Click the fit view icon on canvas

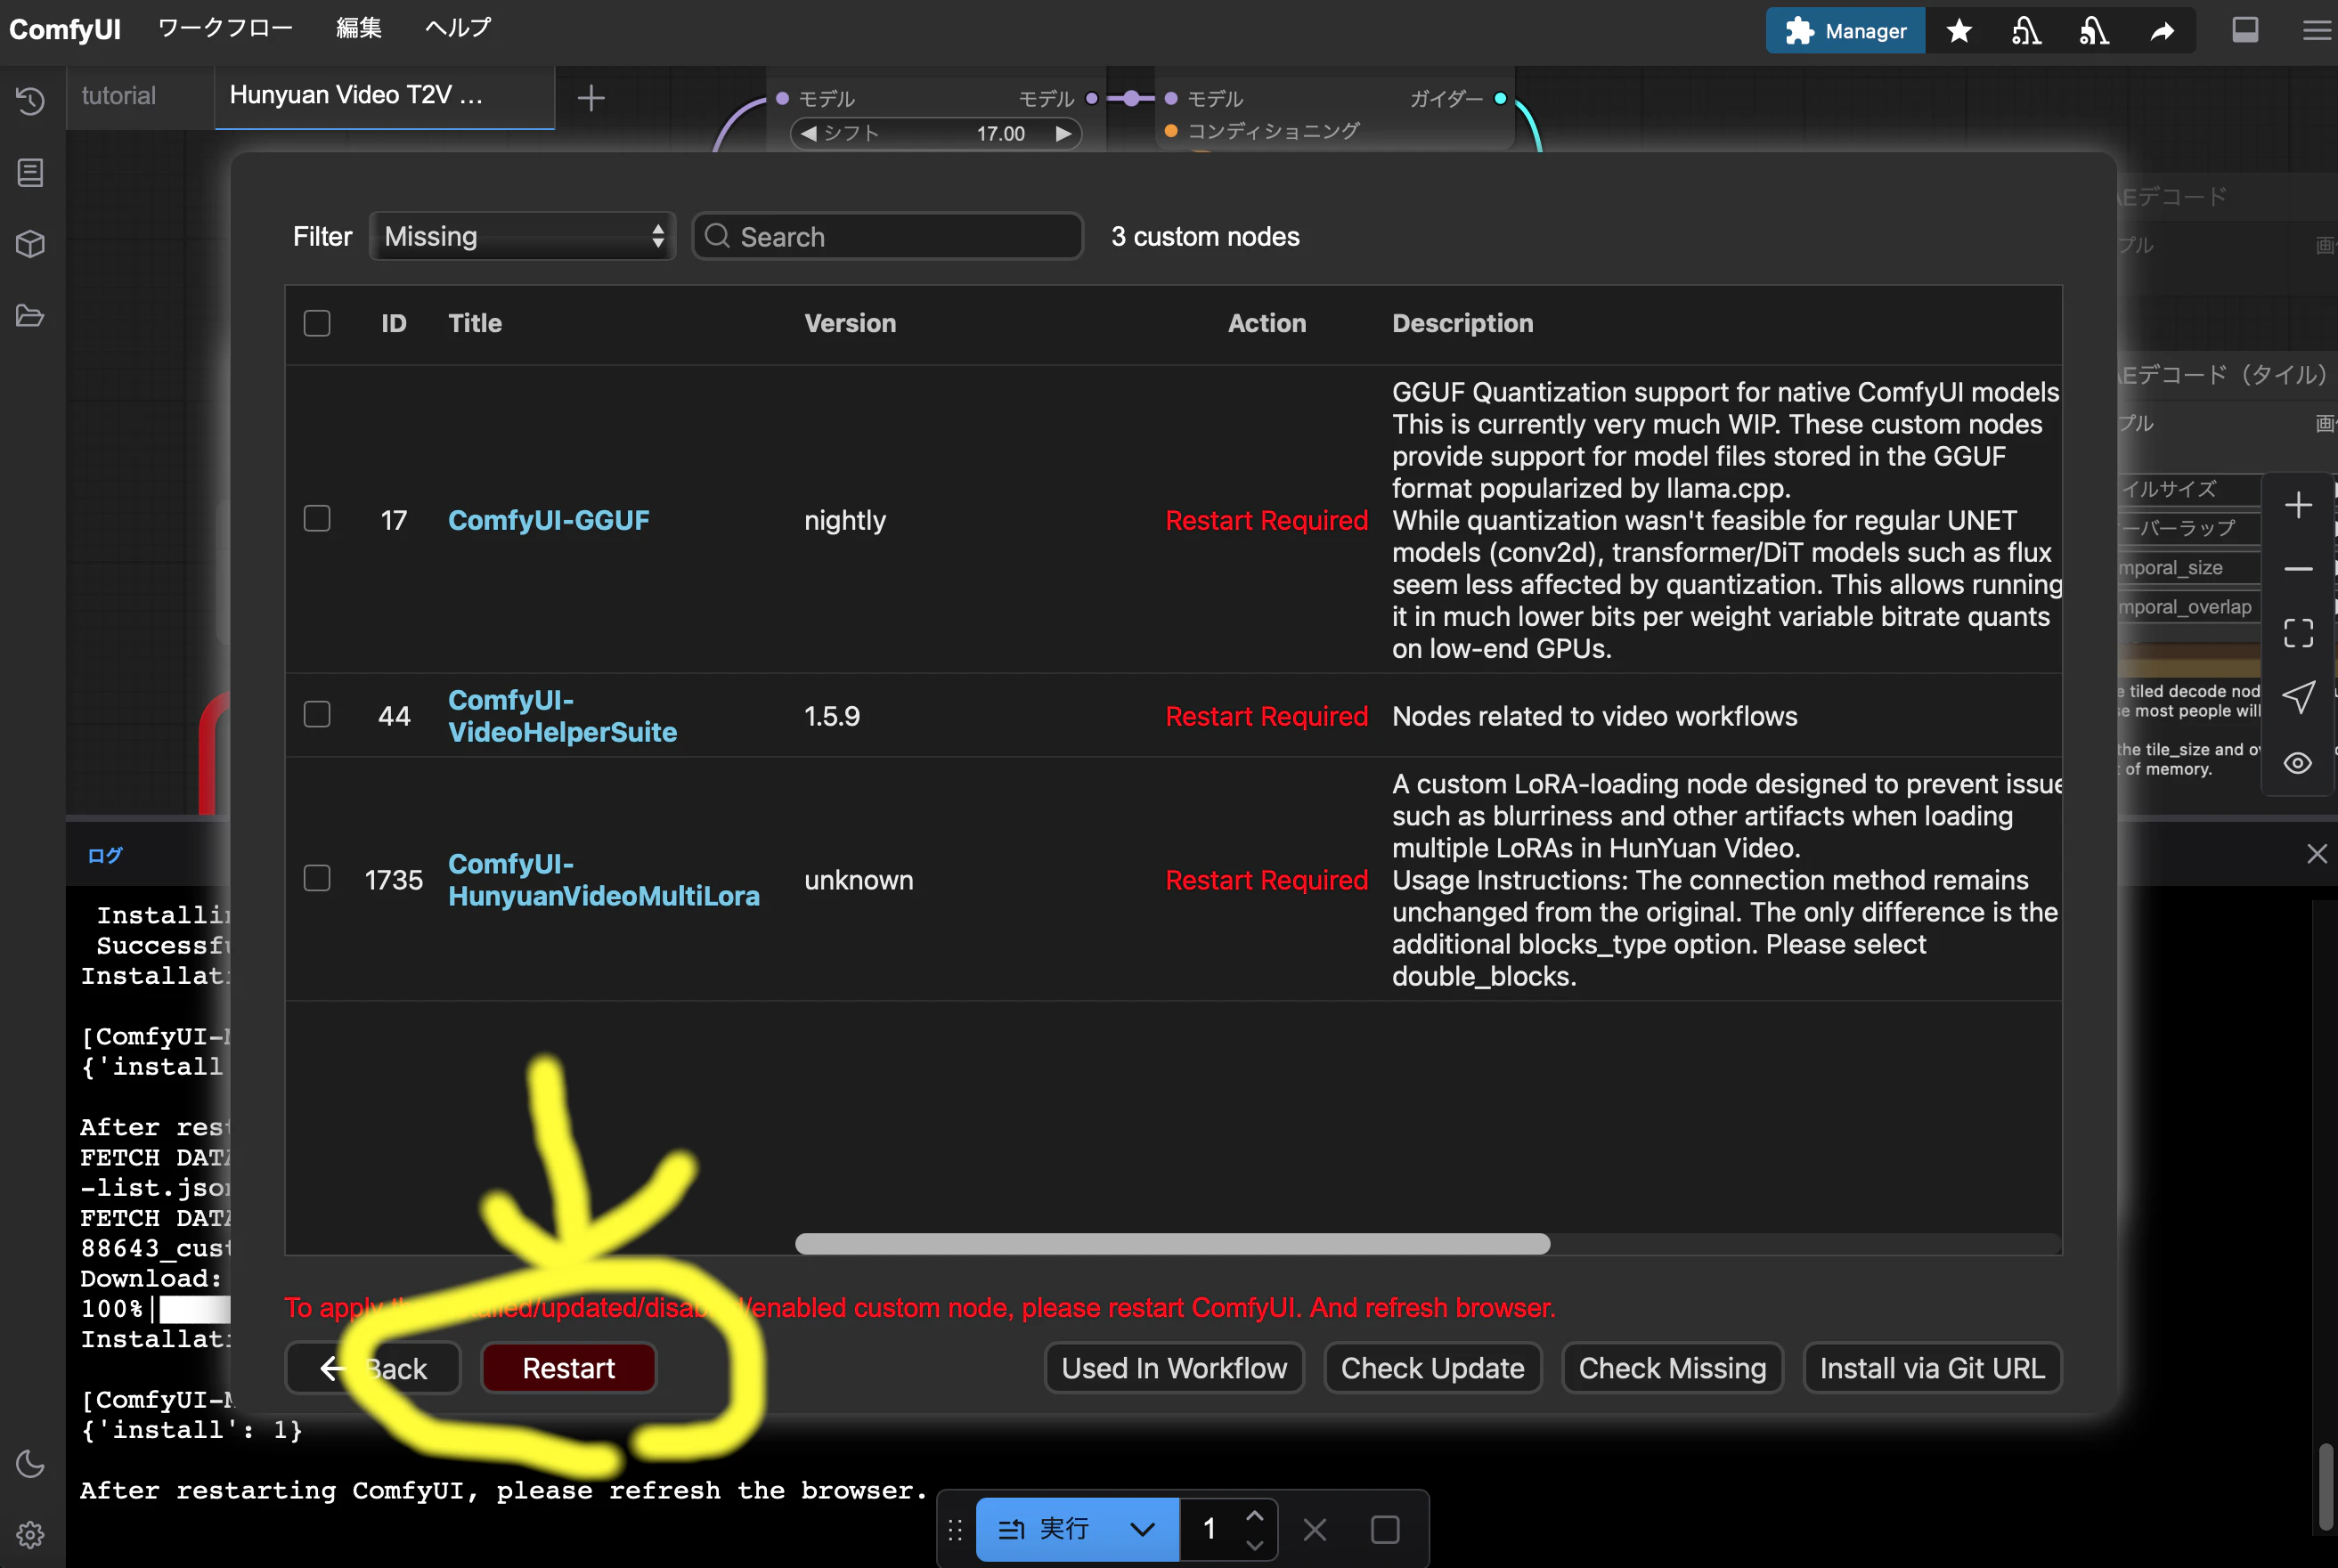[x=2298, y=633]
